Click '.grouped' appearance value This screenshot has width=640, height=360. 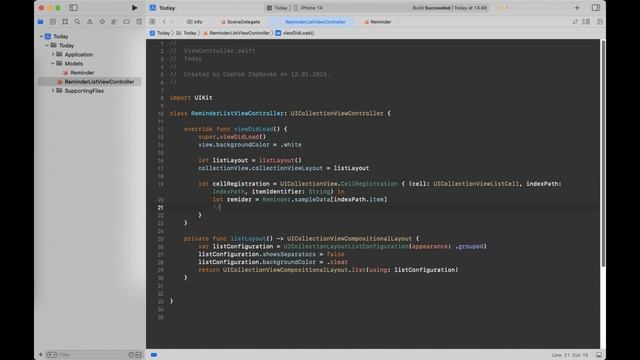tap(469, 246)
